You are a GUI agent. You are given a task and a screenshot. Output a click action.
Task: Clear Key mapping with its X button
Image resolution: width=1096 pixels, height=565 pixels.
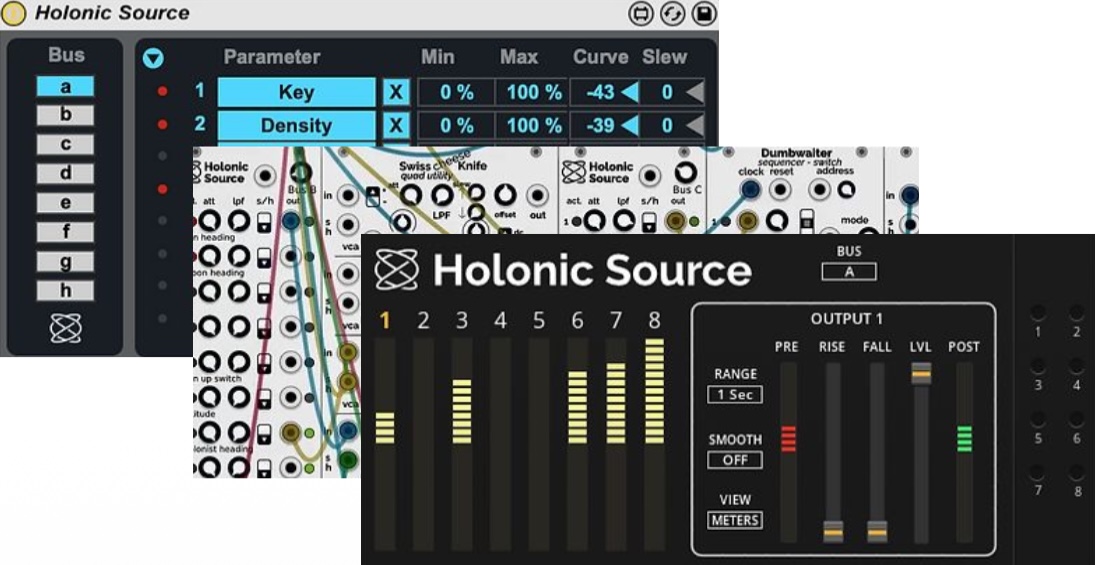(396, 92)
